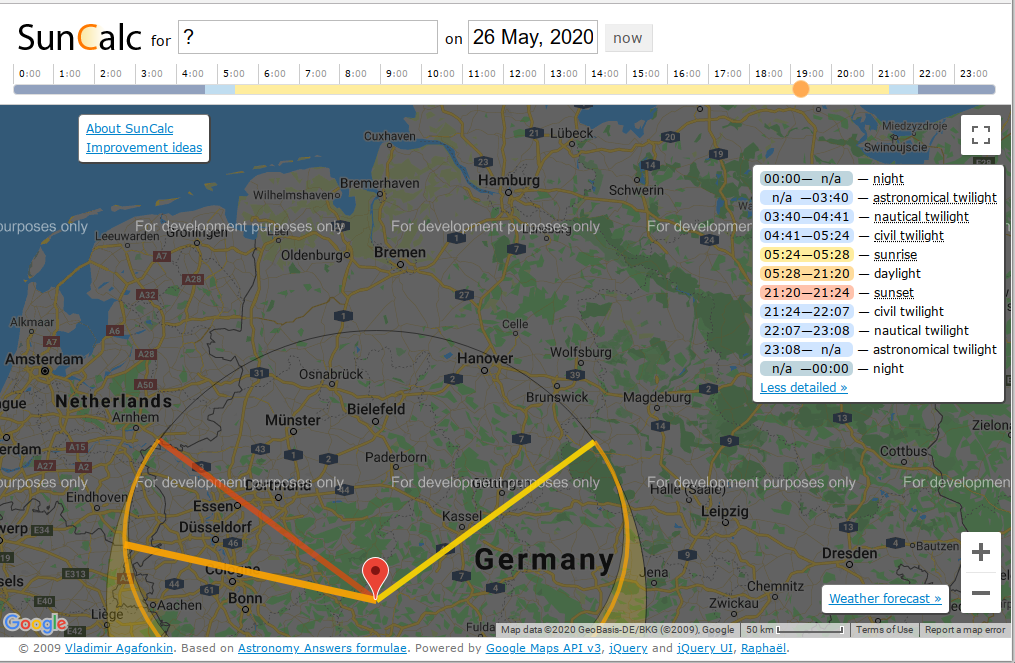Click the 05:28—21:20 daylight time swatch
Viewport: 1015px width, 663px height.
(806, 273)
